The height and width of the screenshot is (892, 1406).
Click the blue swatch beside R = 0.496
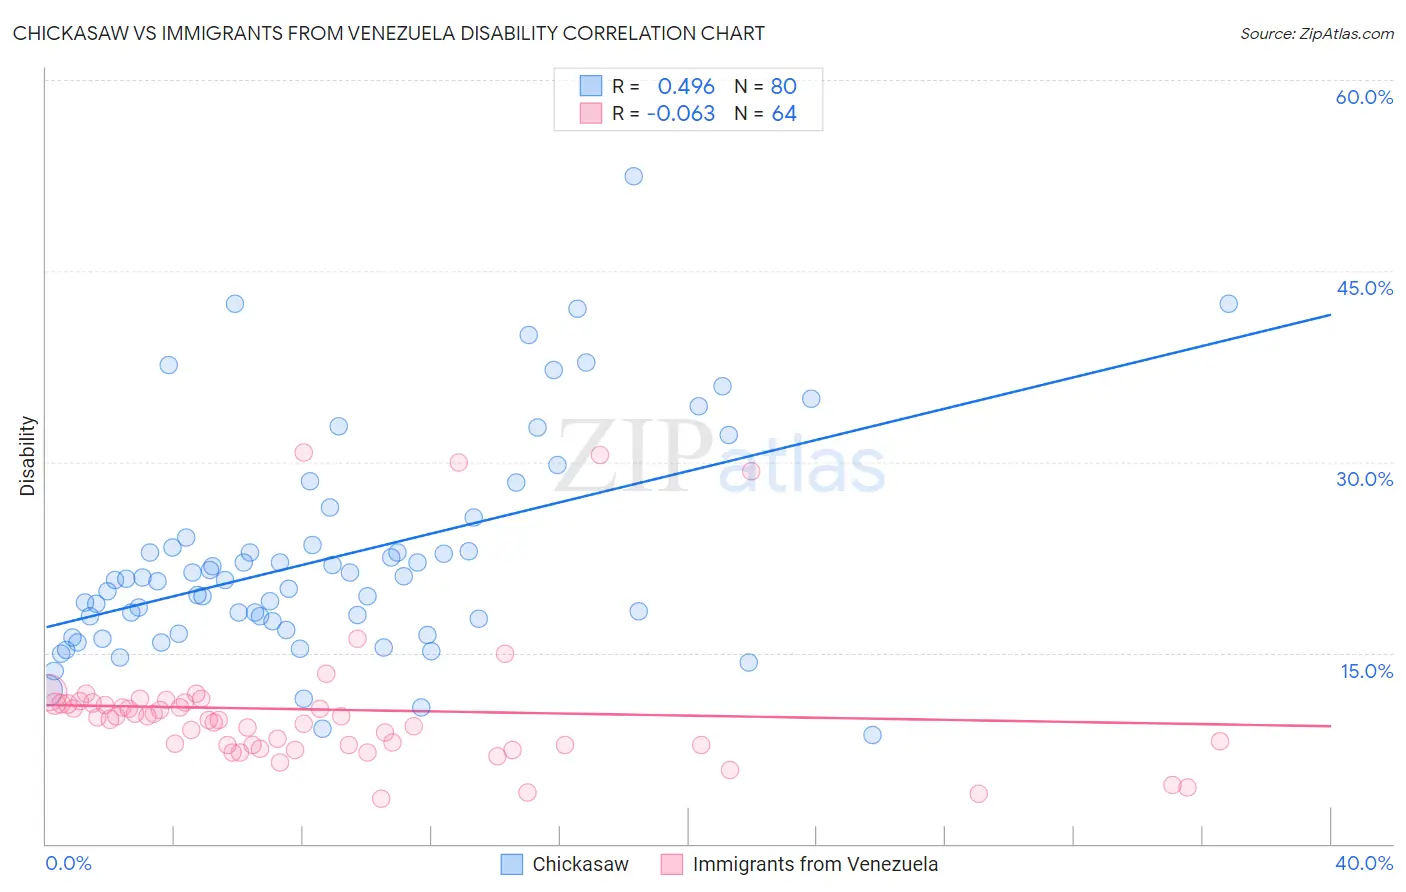pyautogui.click(x=591, y=86)
